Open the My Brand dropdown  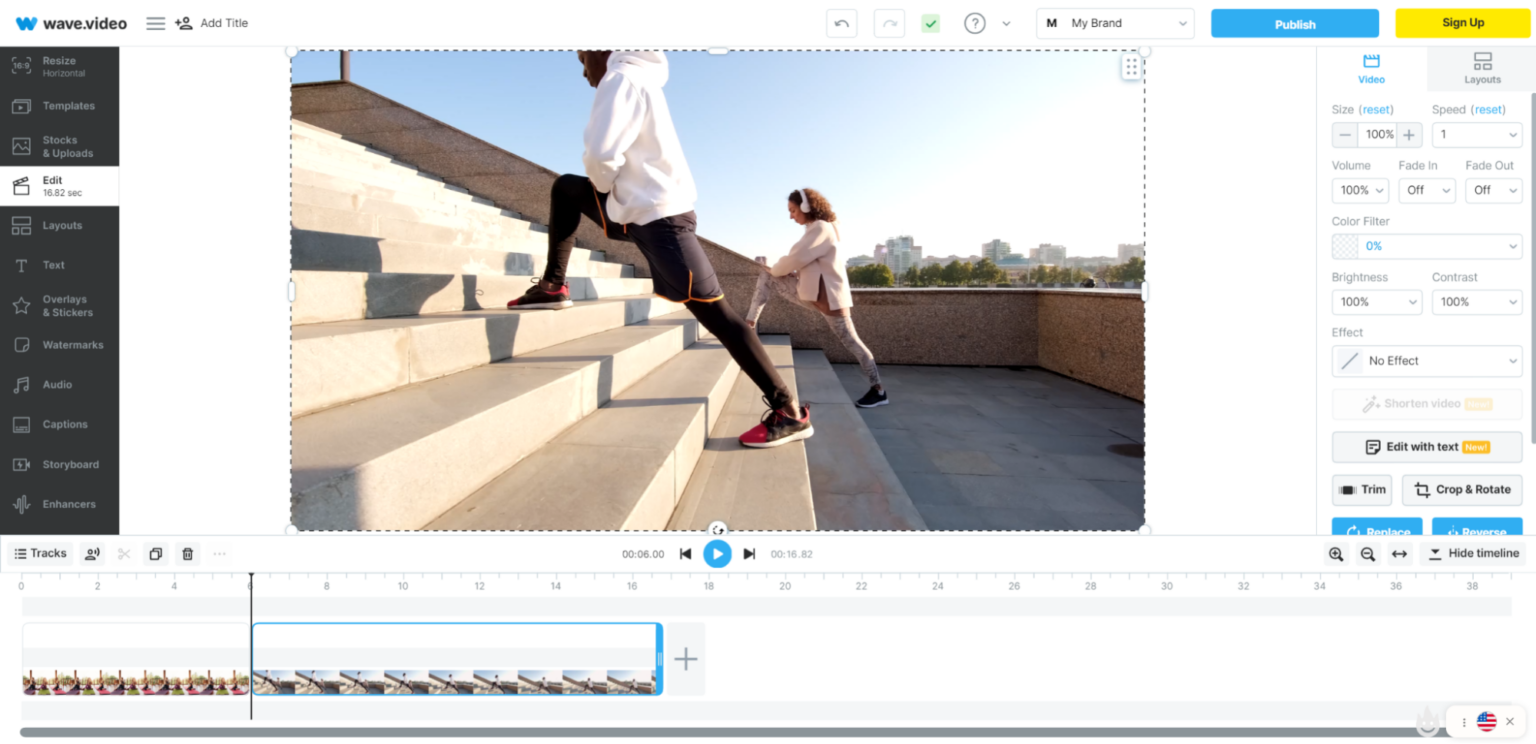click(x=1115, y=23)
